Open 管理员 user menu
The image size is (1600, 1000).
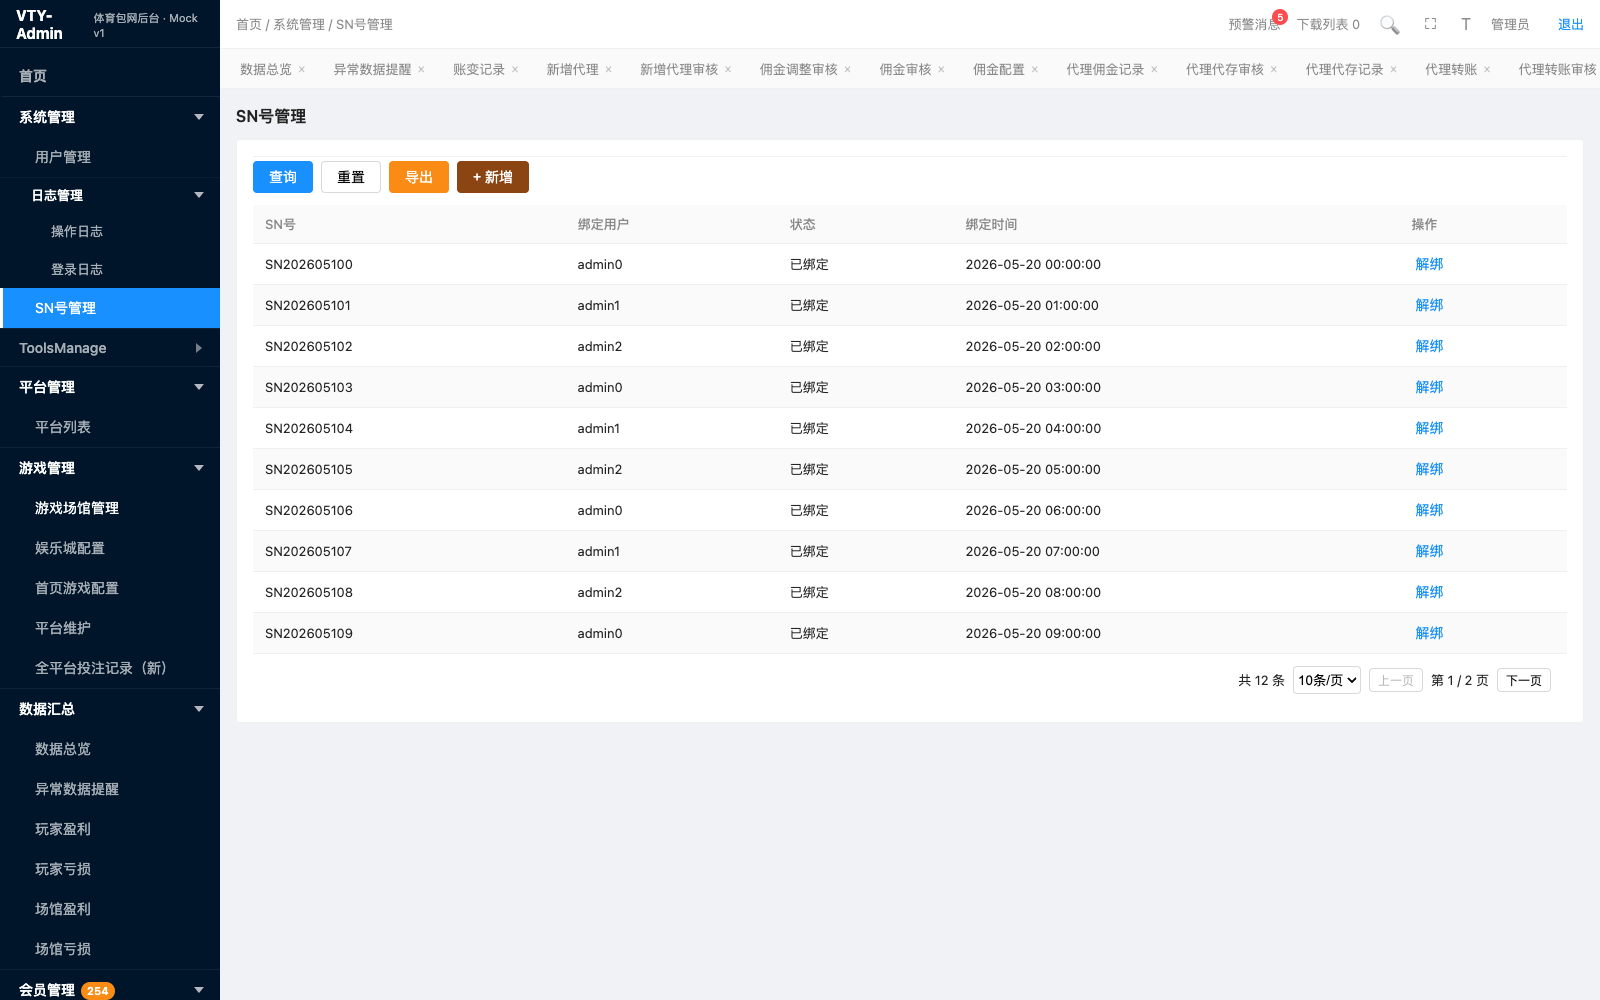[x=1510, y=25]
